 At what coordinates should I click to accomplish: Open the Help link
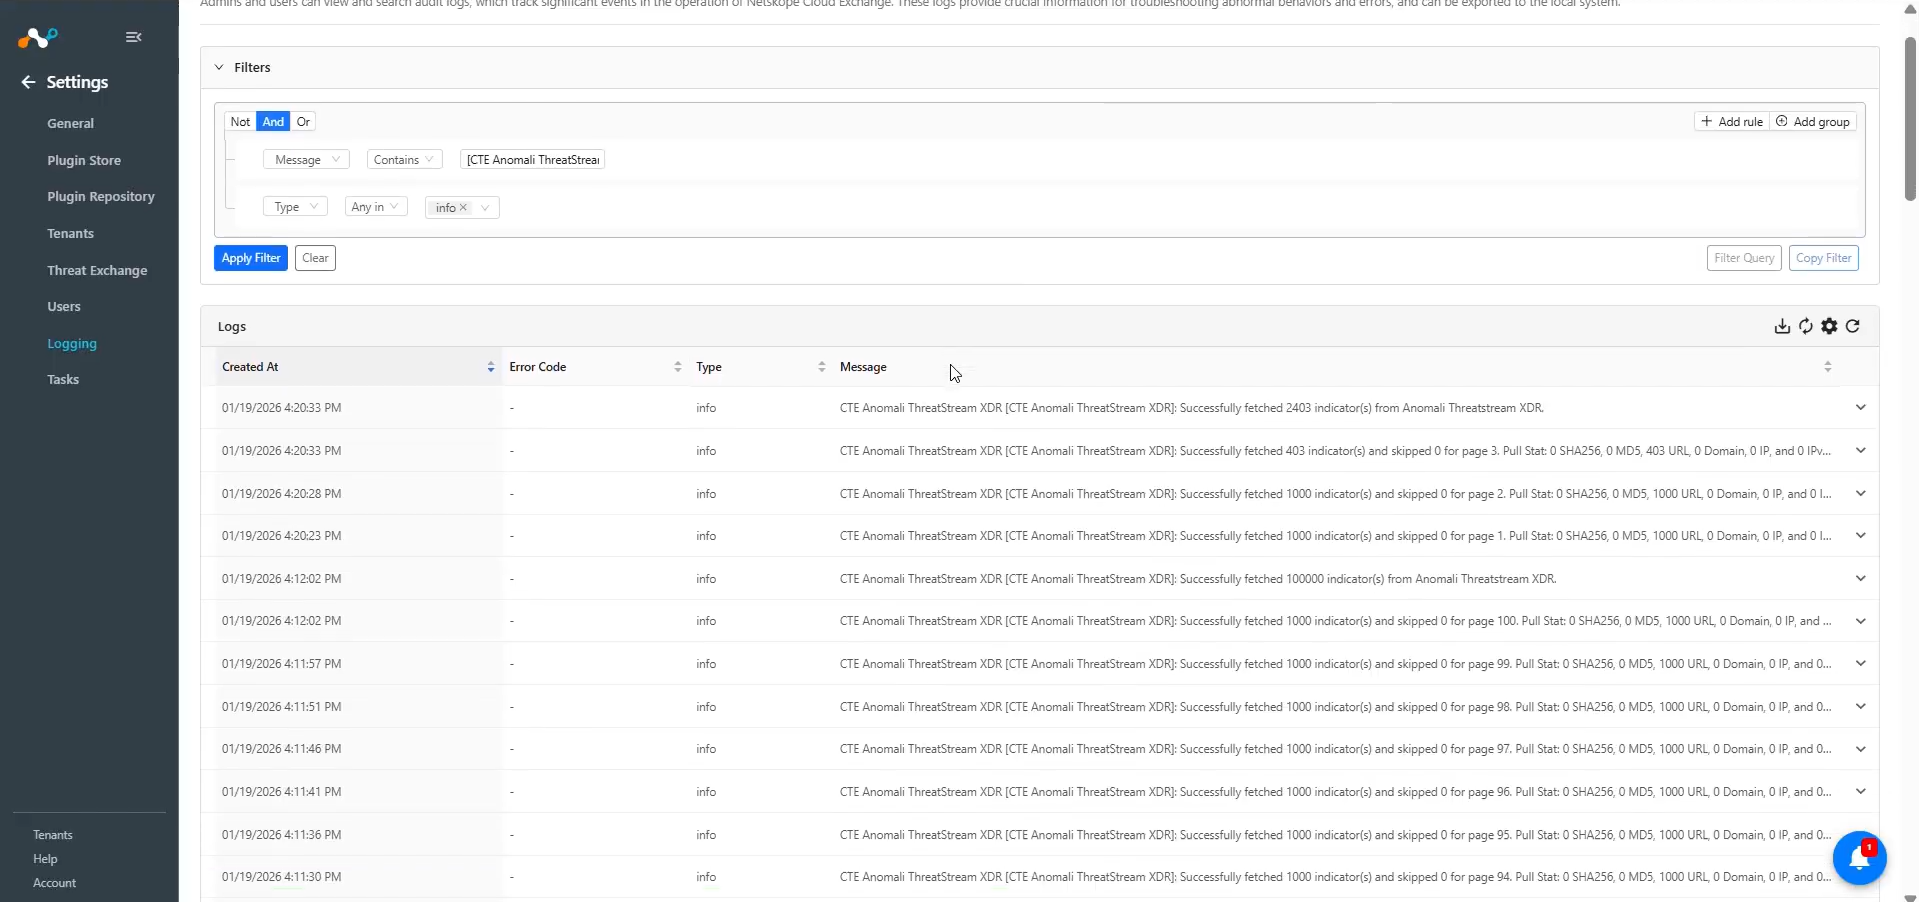(45, 859)
